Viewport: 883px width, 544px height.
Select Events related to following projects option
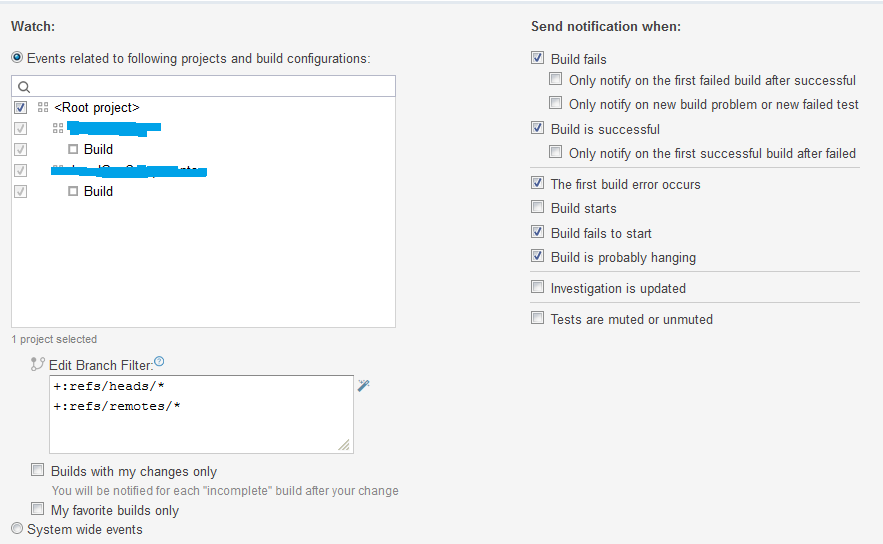(x=17, y=58)
